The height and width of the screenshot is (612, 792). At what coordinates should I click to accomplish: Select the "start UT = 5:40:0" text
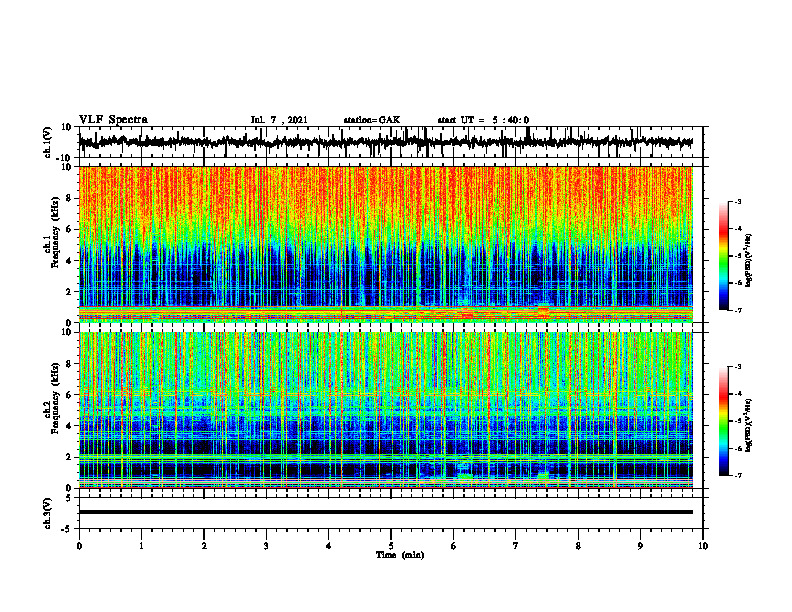pyautogui.click(x=483, y=120)
